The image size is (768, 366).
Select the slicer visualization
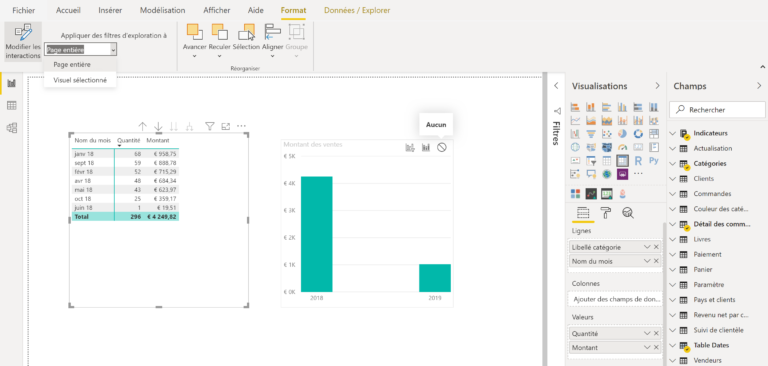[591, 160]
